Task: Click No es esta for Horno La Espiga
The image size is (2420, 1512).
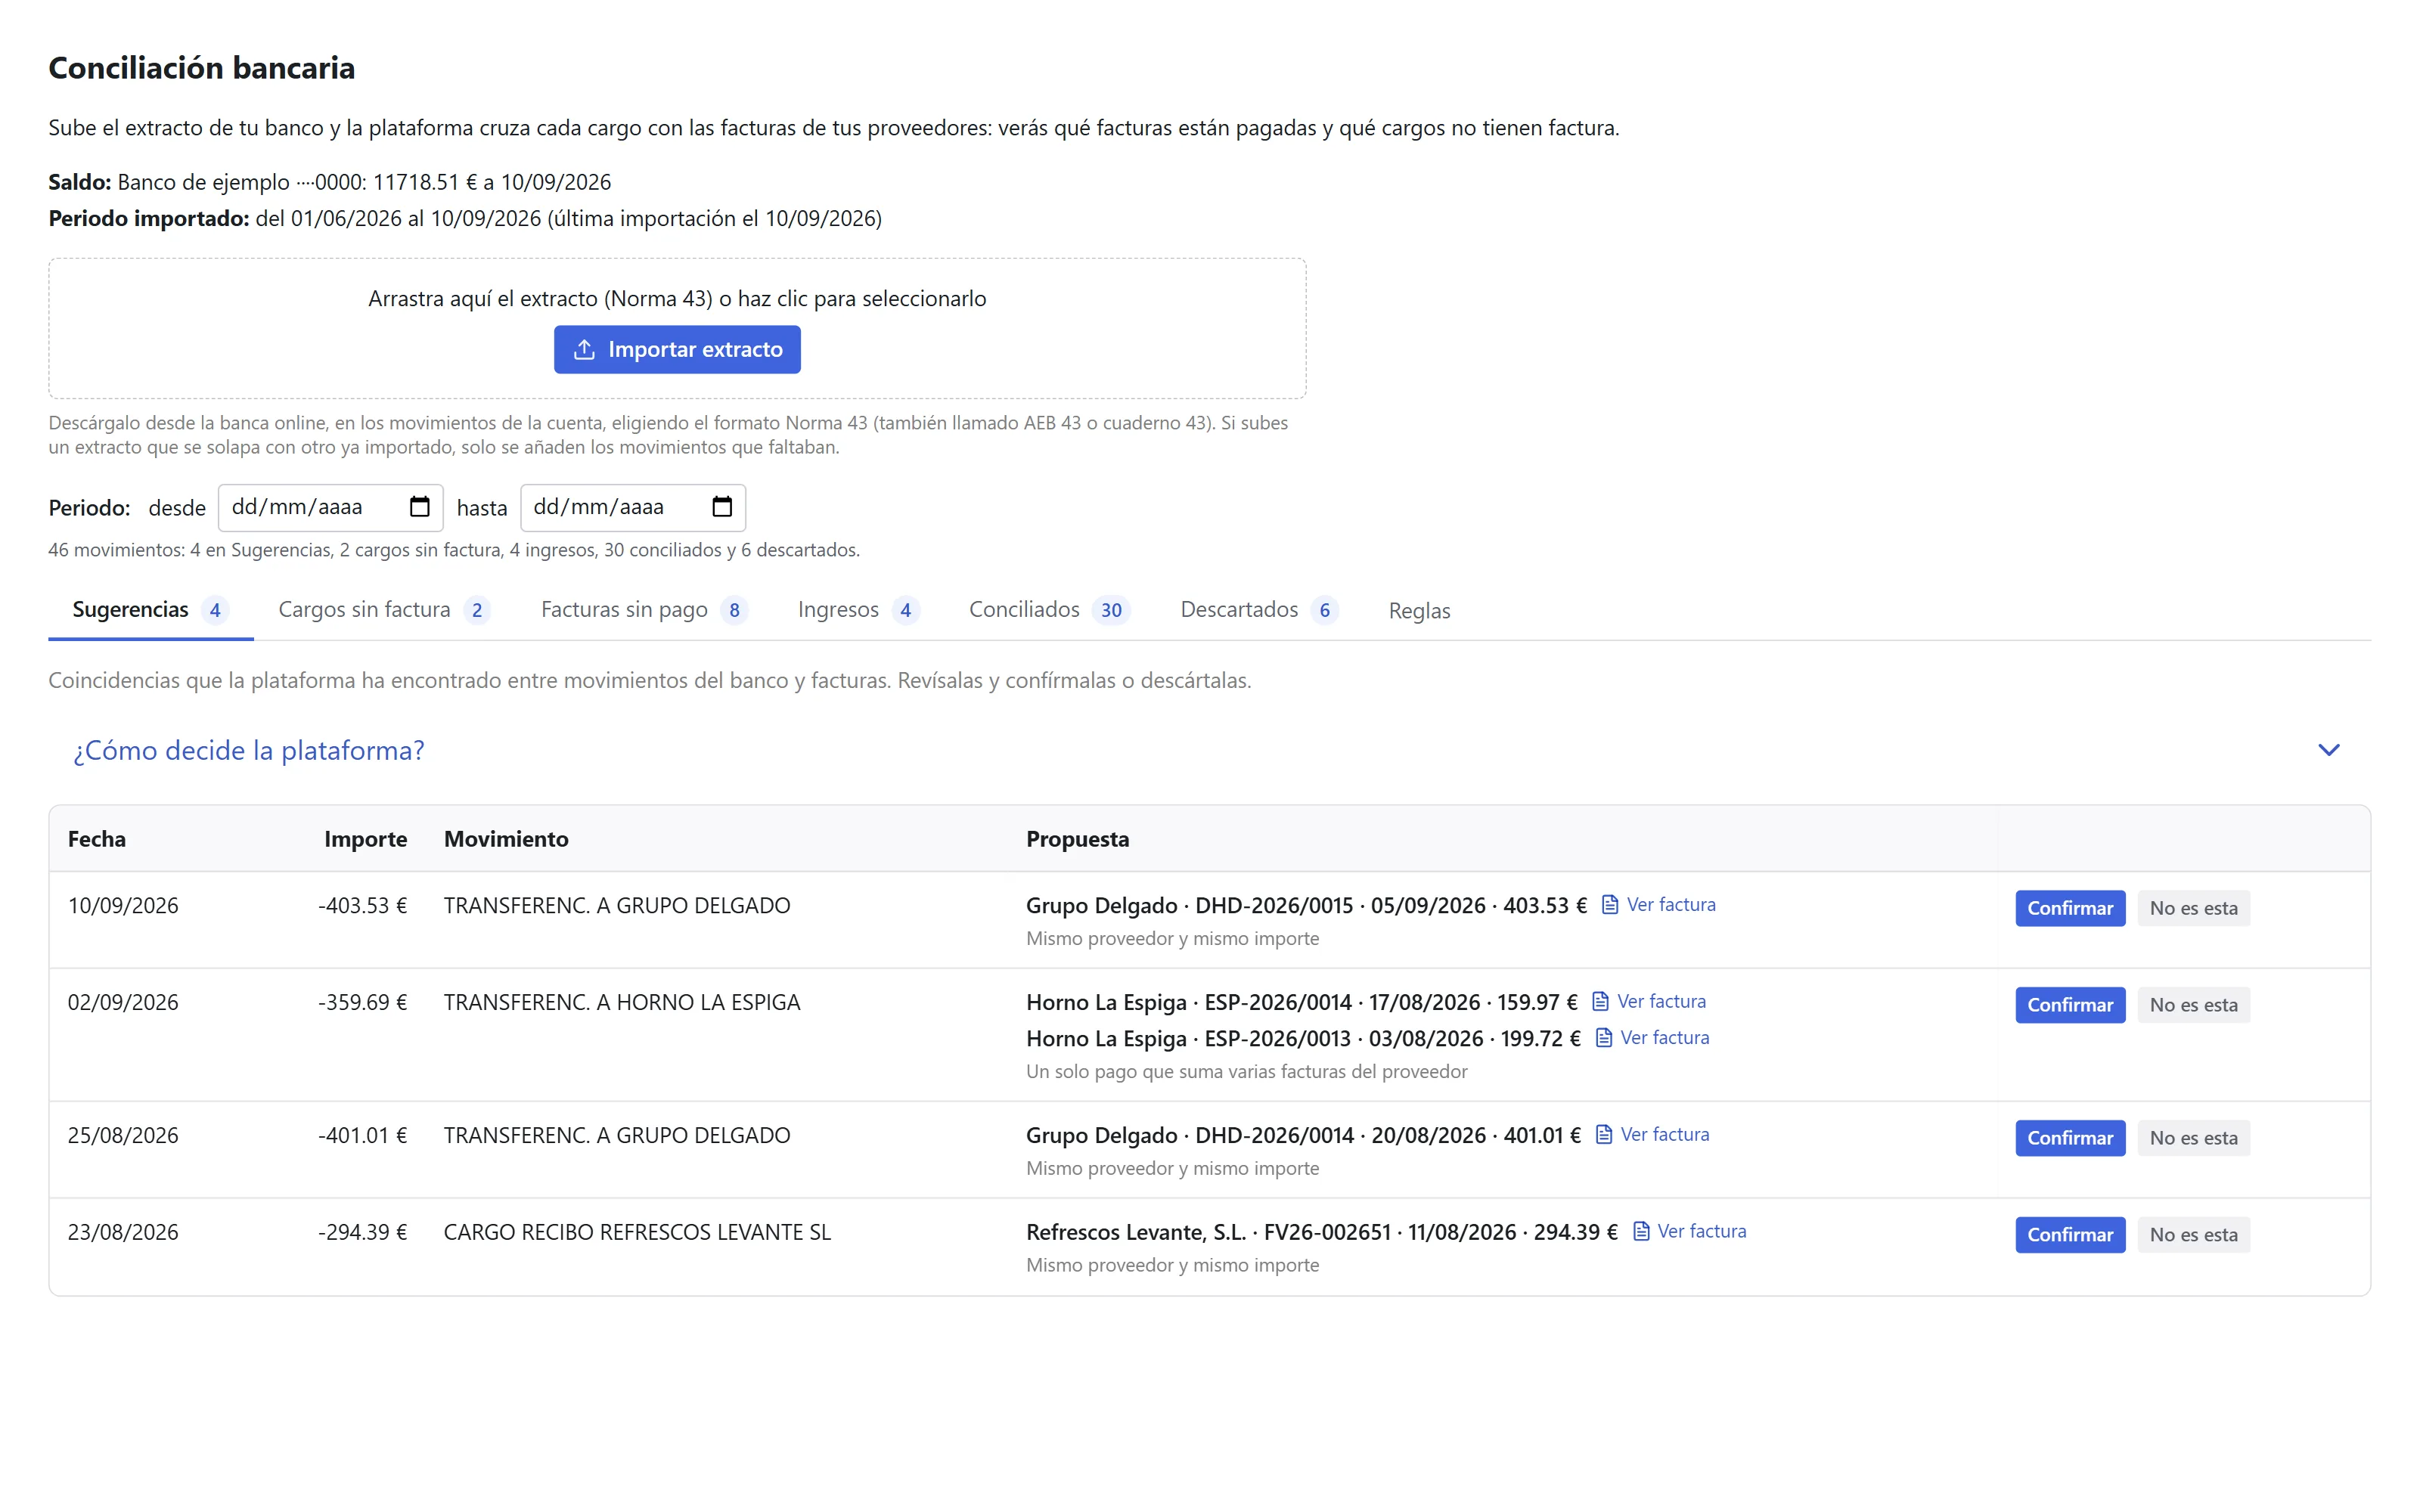Action: [2193, 1005]
